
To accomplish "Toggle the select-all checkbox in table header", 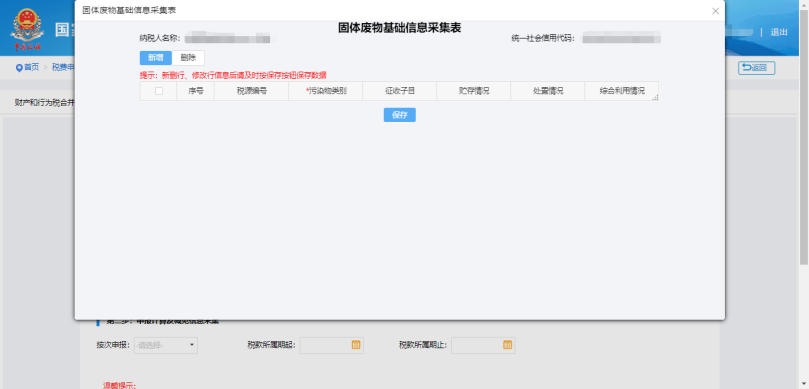I will 159,91.
